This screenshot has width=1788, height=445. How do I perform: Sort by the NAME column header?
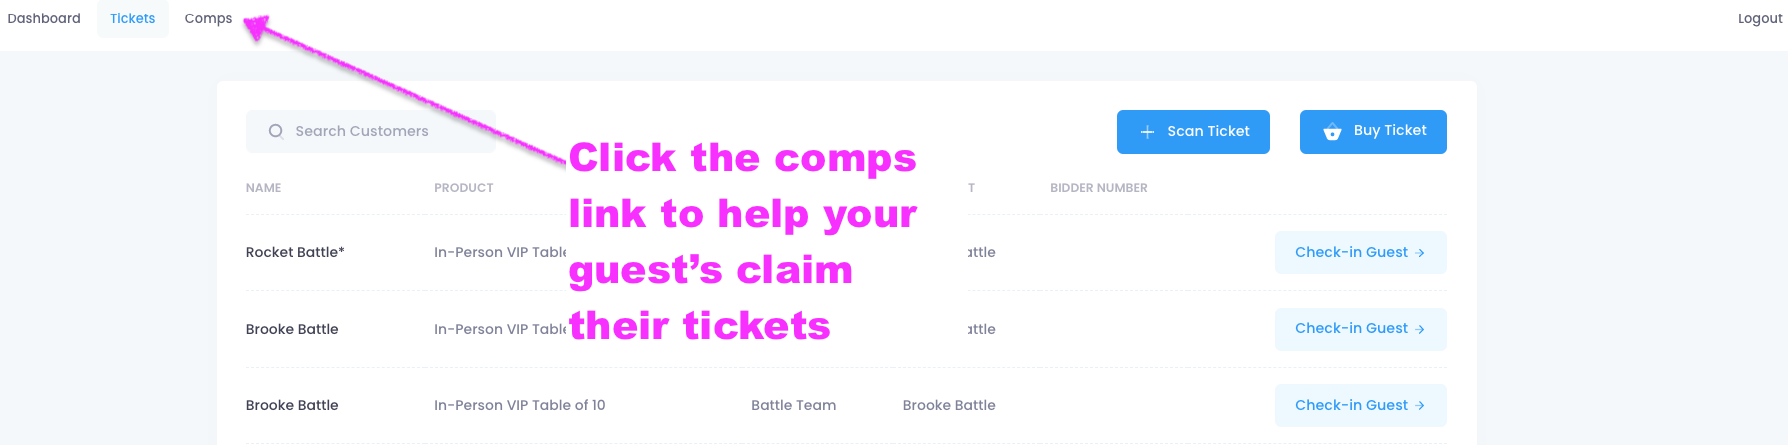pyautogui.click(x=263, y=188)
